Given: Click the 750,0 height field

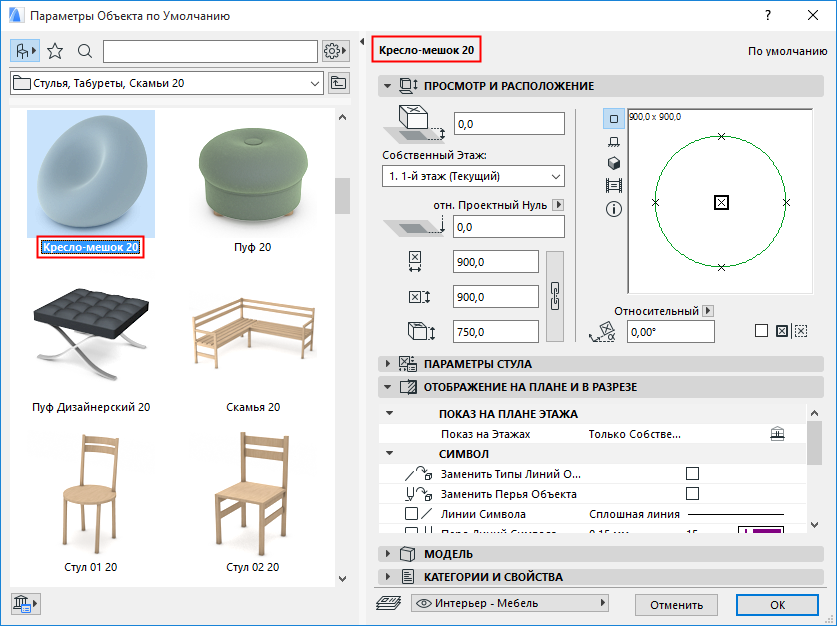Looking at the screenshot, I should pos(496,332).
